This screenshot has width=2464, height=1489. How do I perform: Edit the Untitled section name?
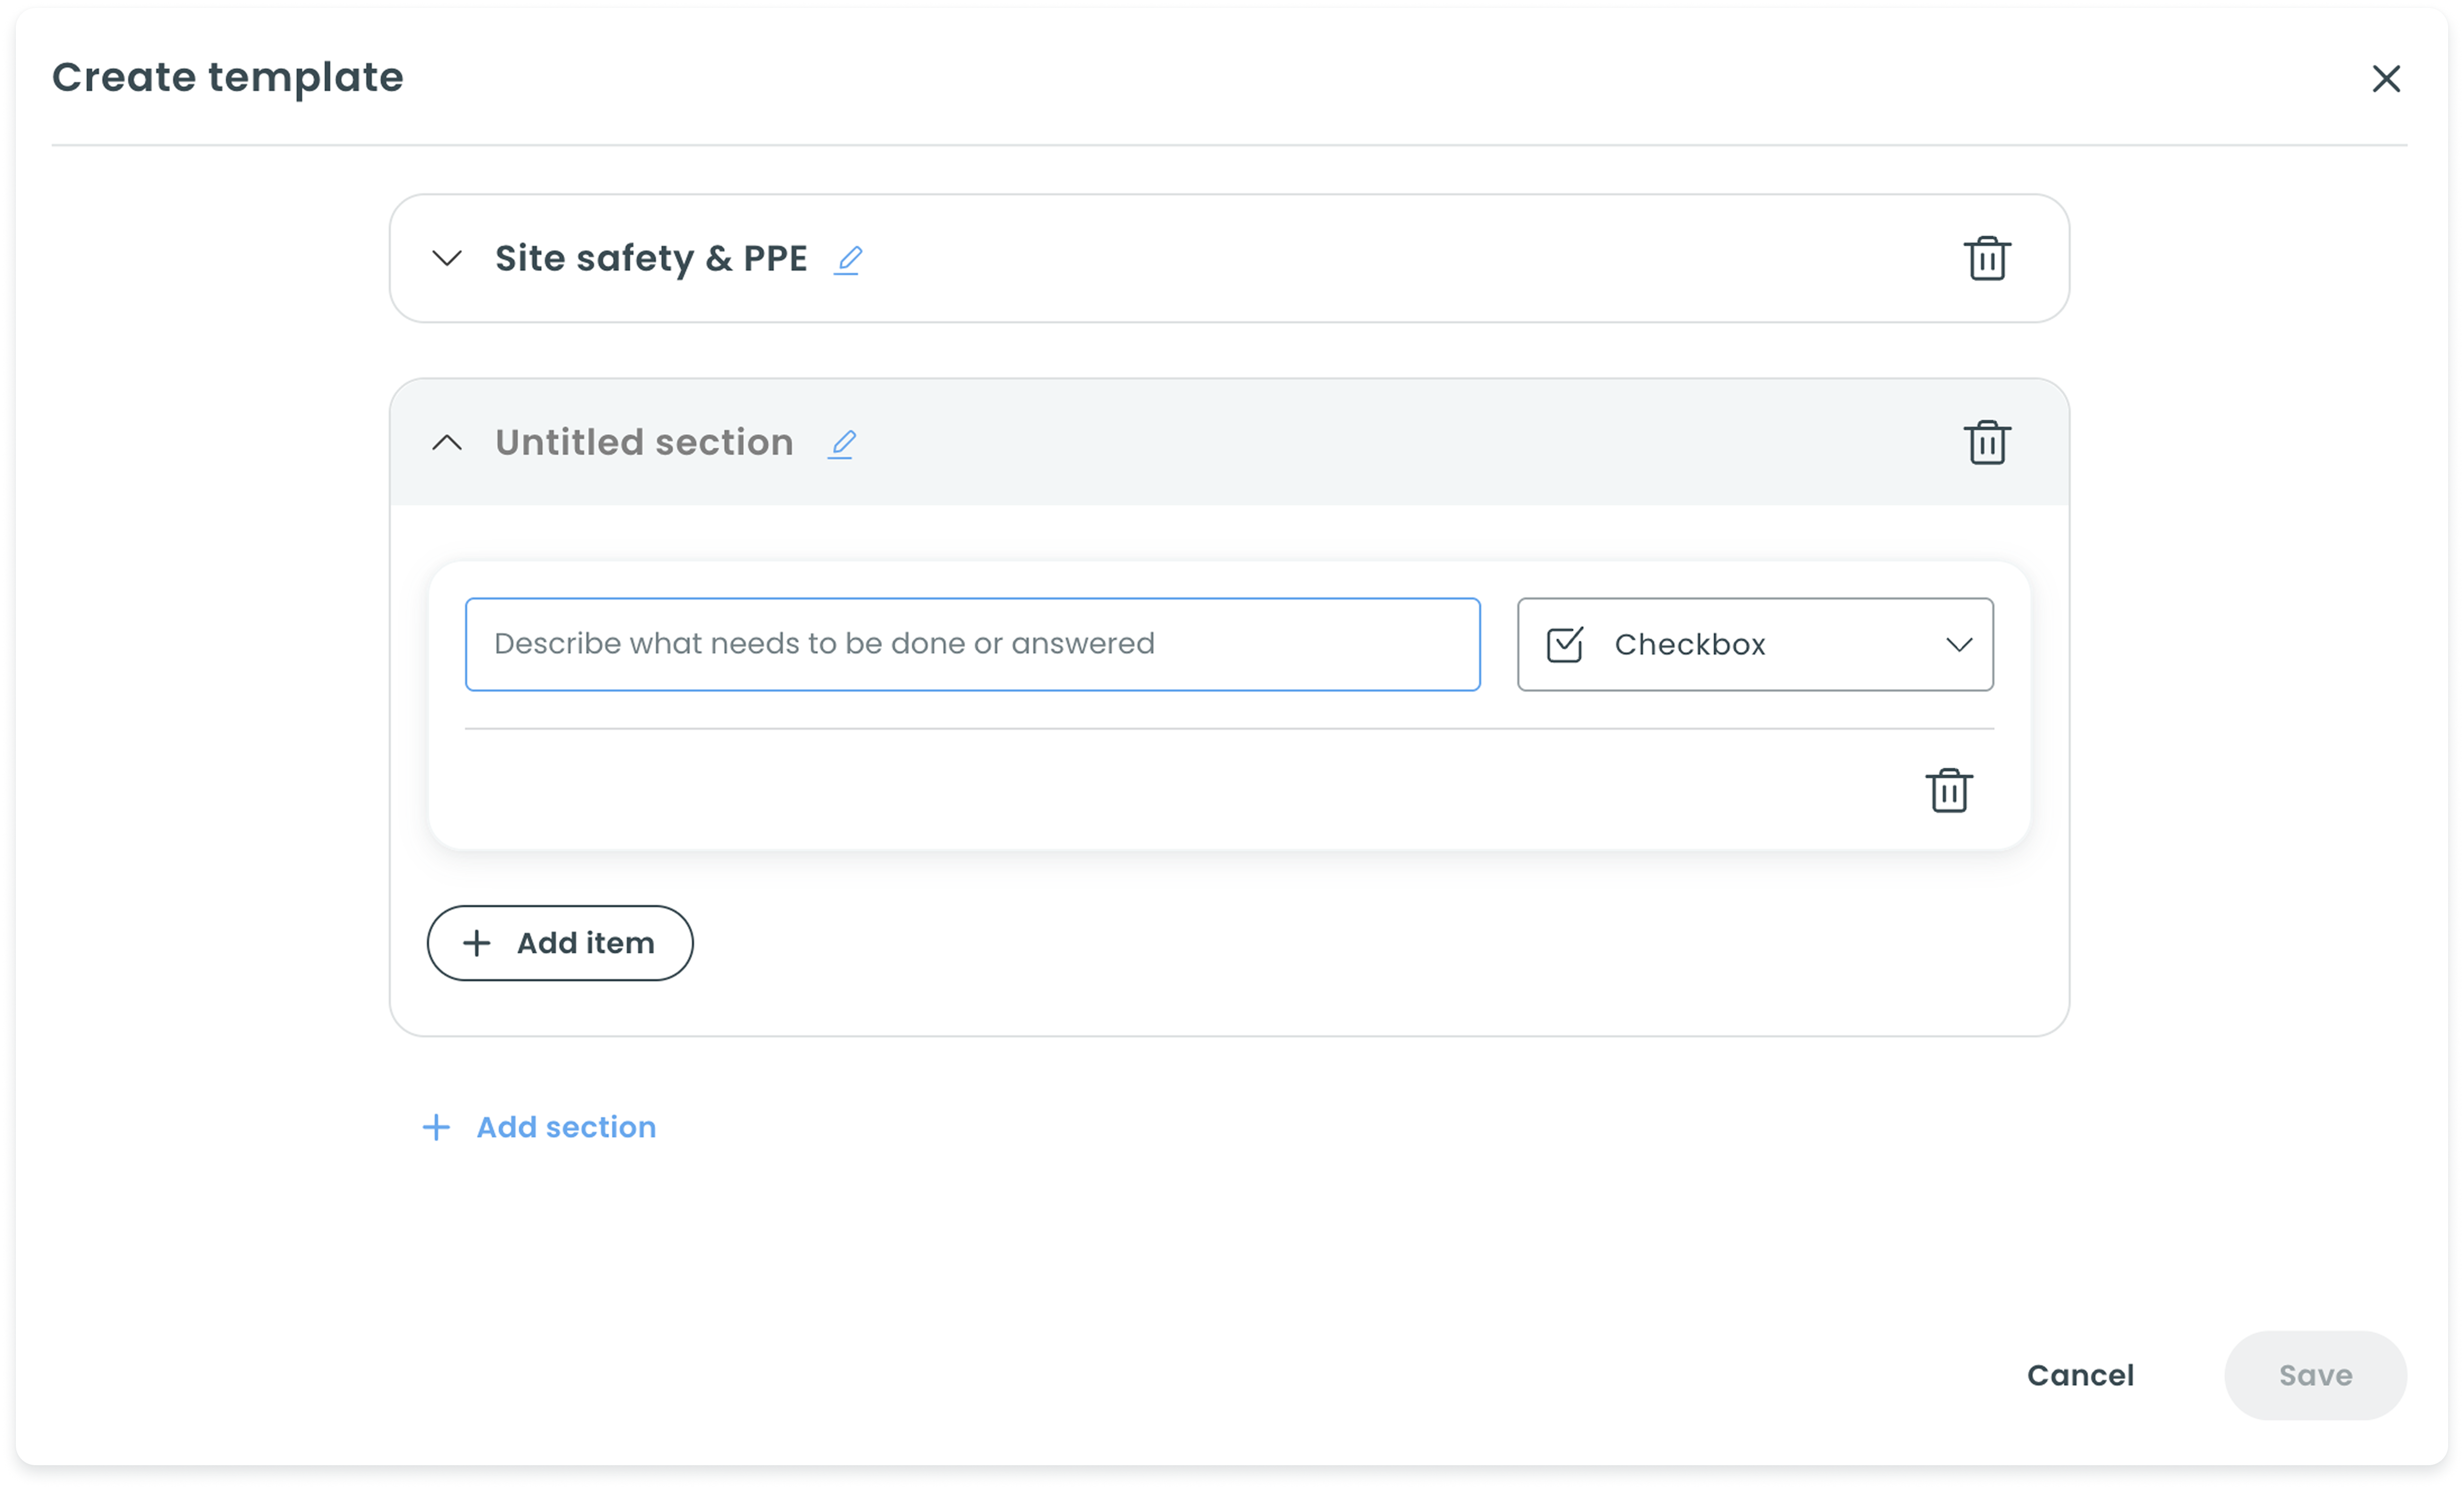842,444
